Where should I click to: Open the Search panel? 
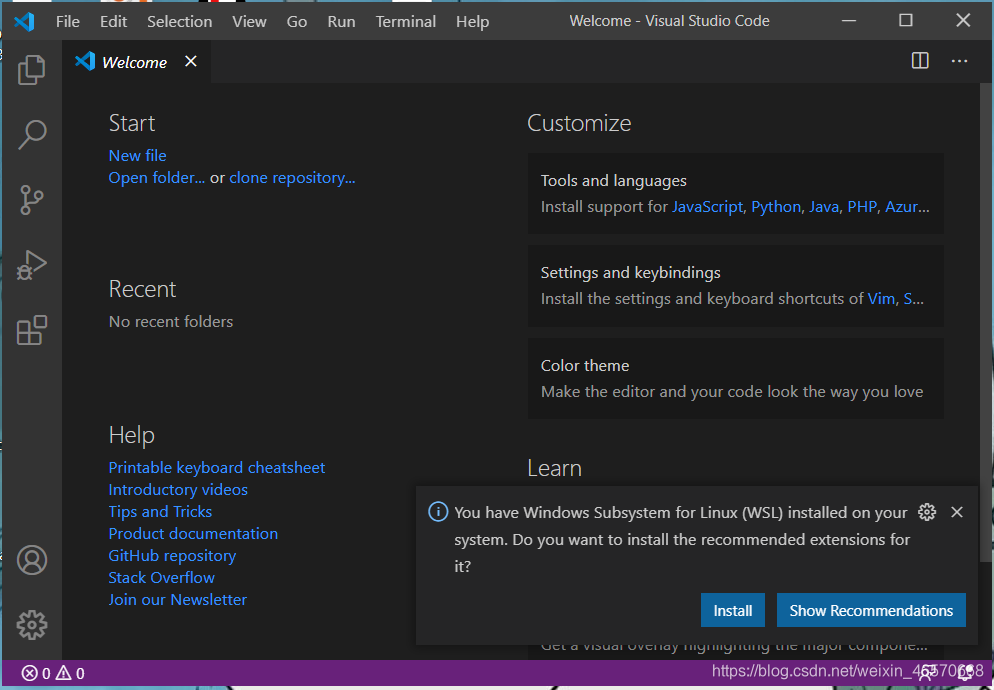[x=31, y=134]
